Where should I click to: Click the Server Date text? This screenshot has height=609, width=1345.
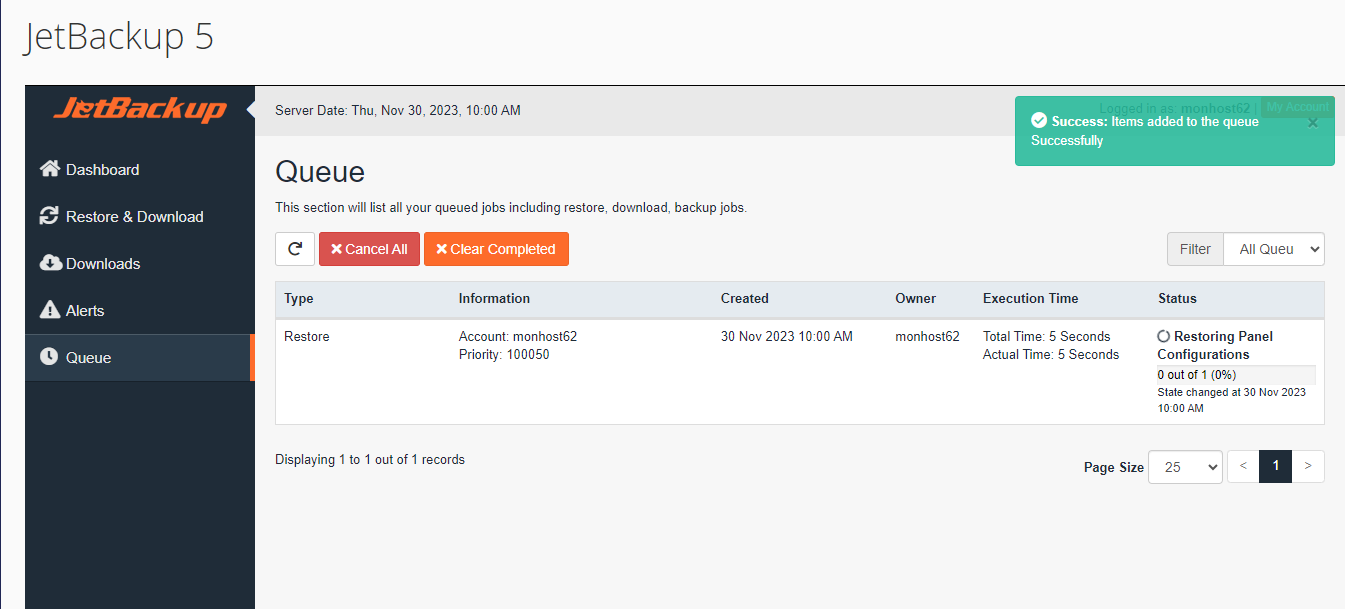point(398,110)
